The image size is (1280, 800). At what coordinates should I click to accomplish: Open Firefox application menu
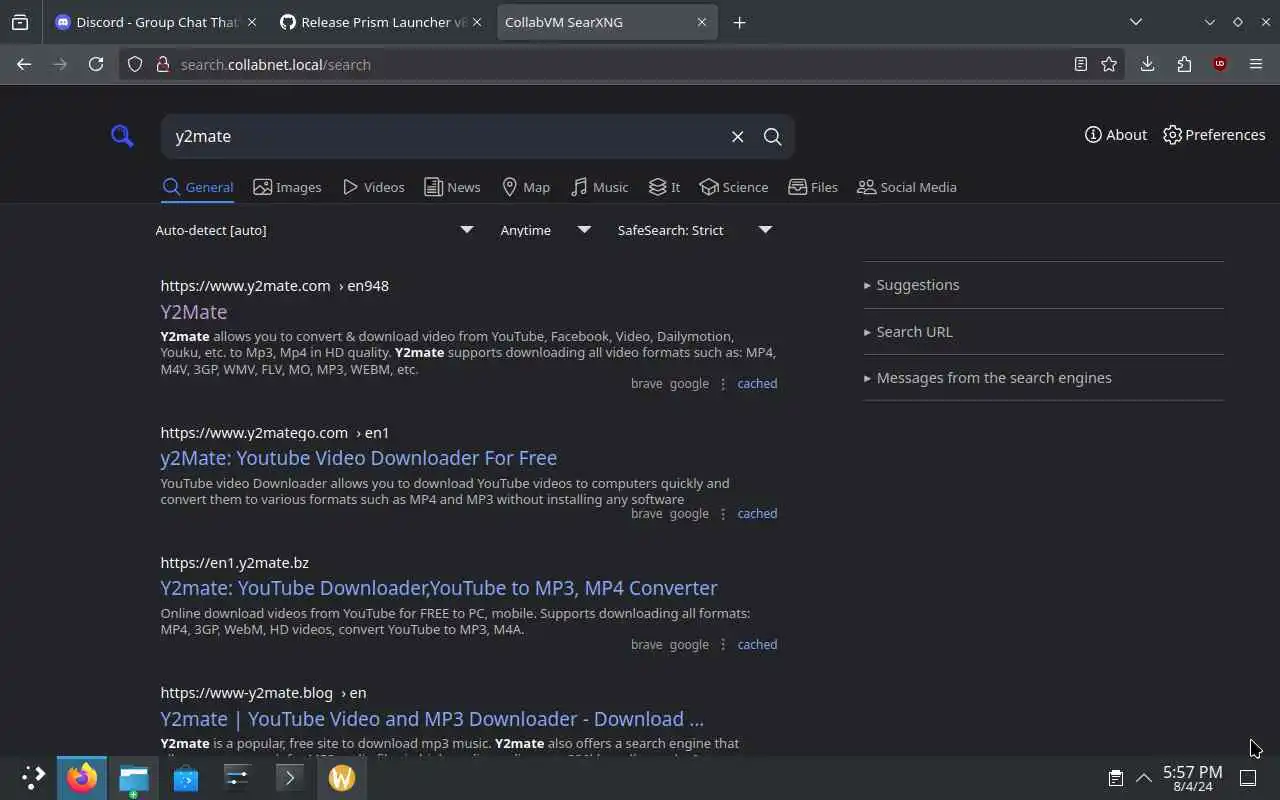coord(1256,64)
